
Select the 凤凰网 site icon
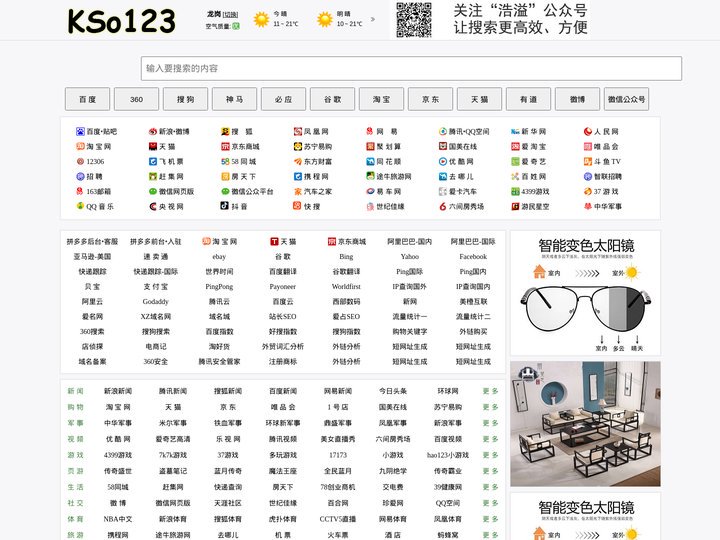[x=298, y=131]
